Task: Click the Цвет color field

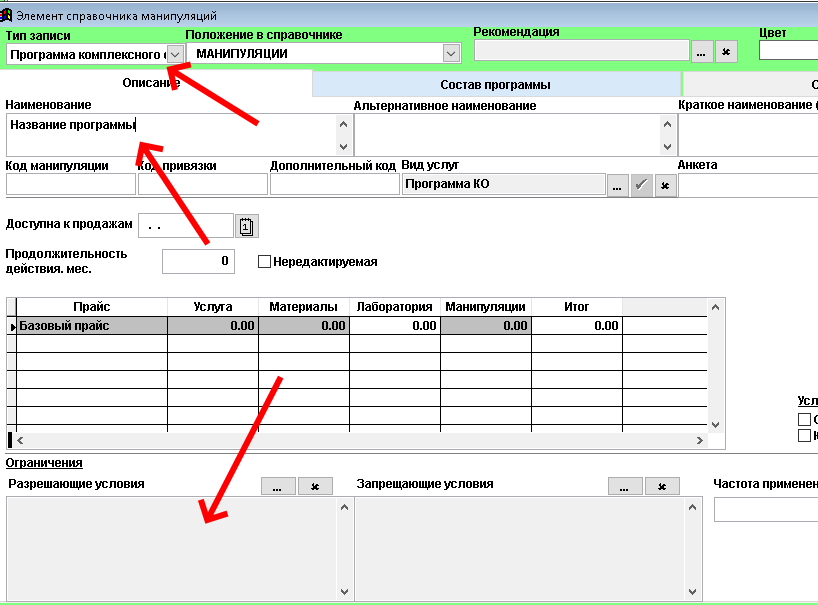Action: [788, 52]
